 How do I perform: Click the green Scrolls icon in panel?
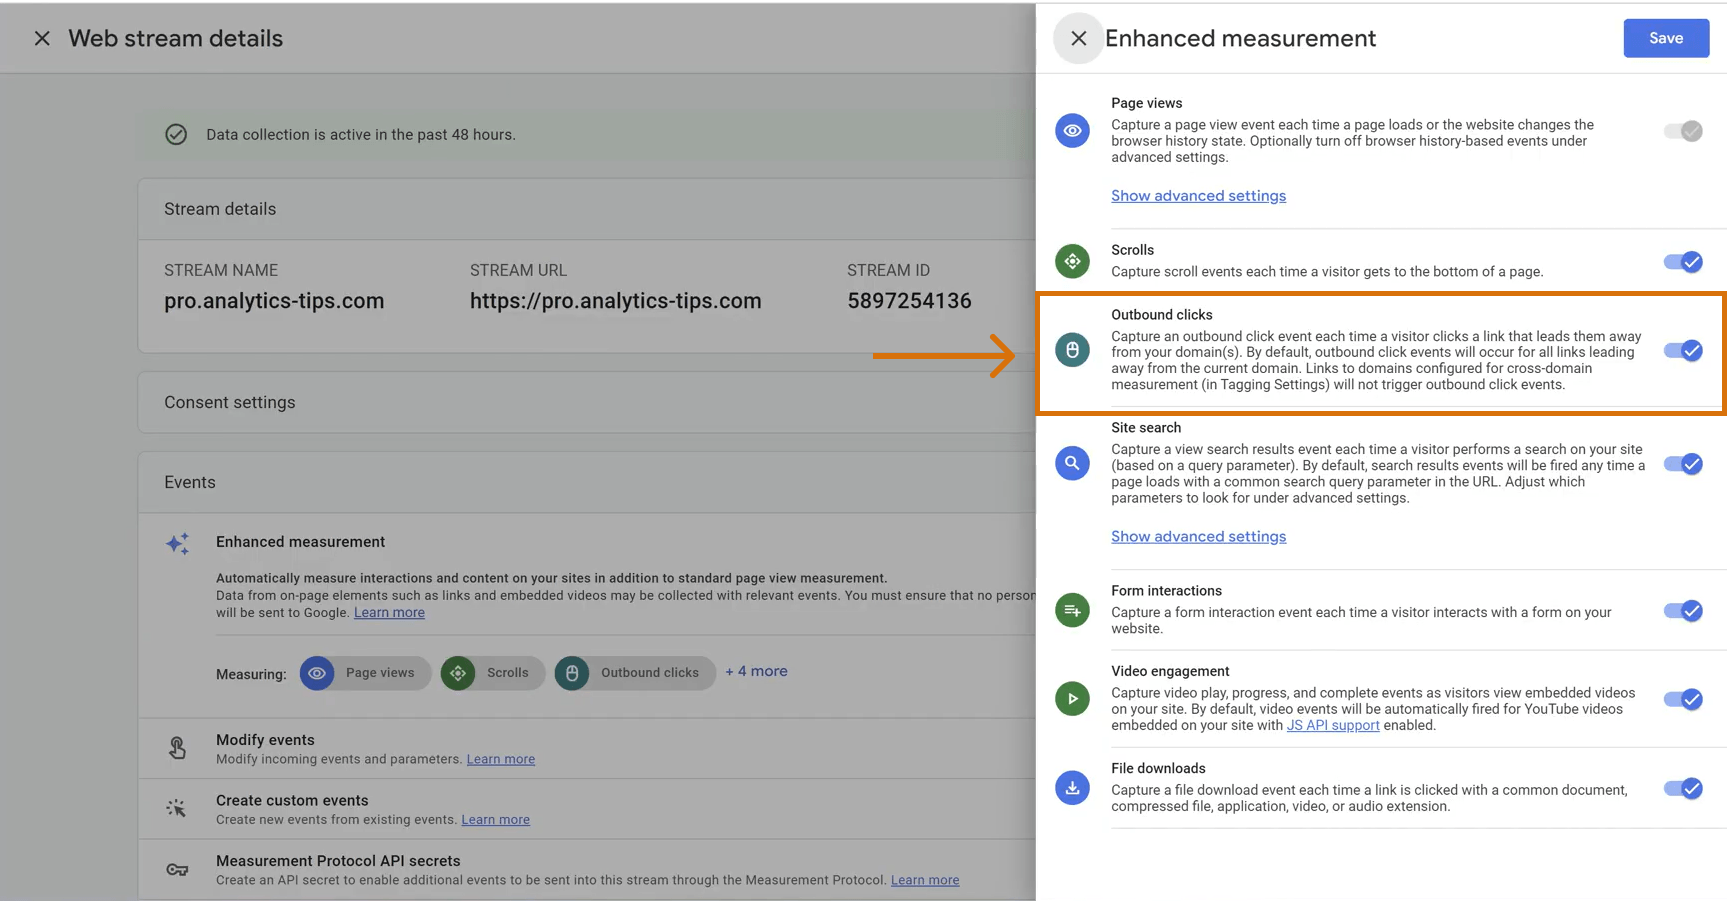(1072, 261)
